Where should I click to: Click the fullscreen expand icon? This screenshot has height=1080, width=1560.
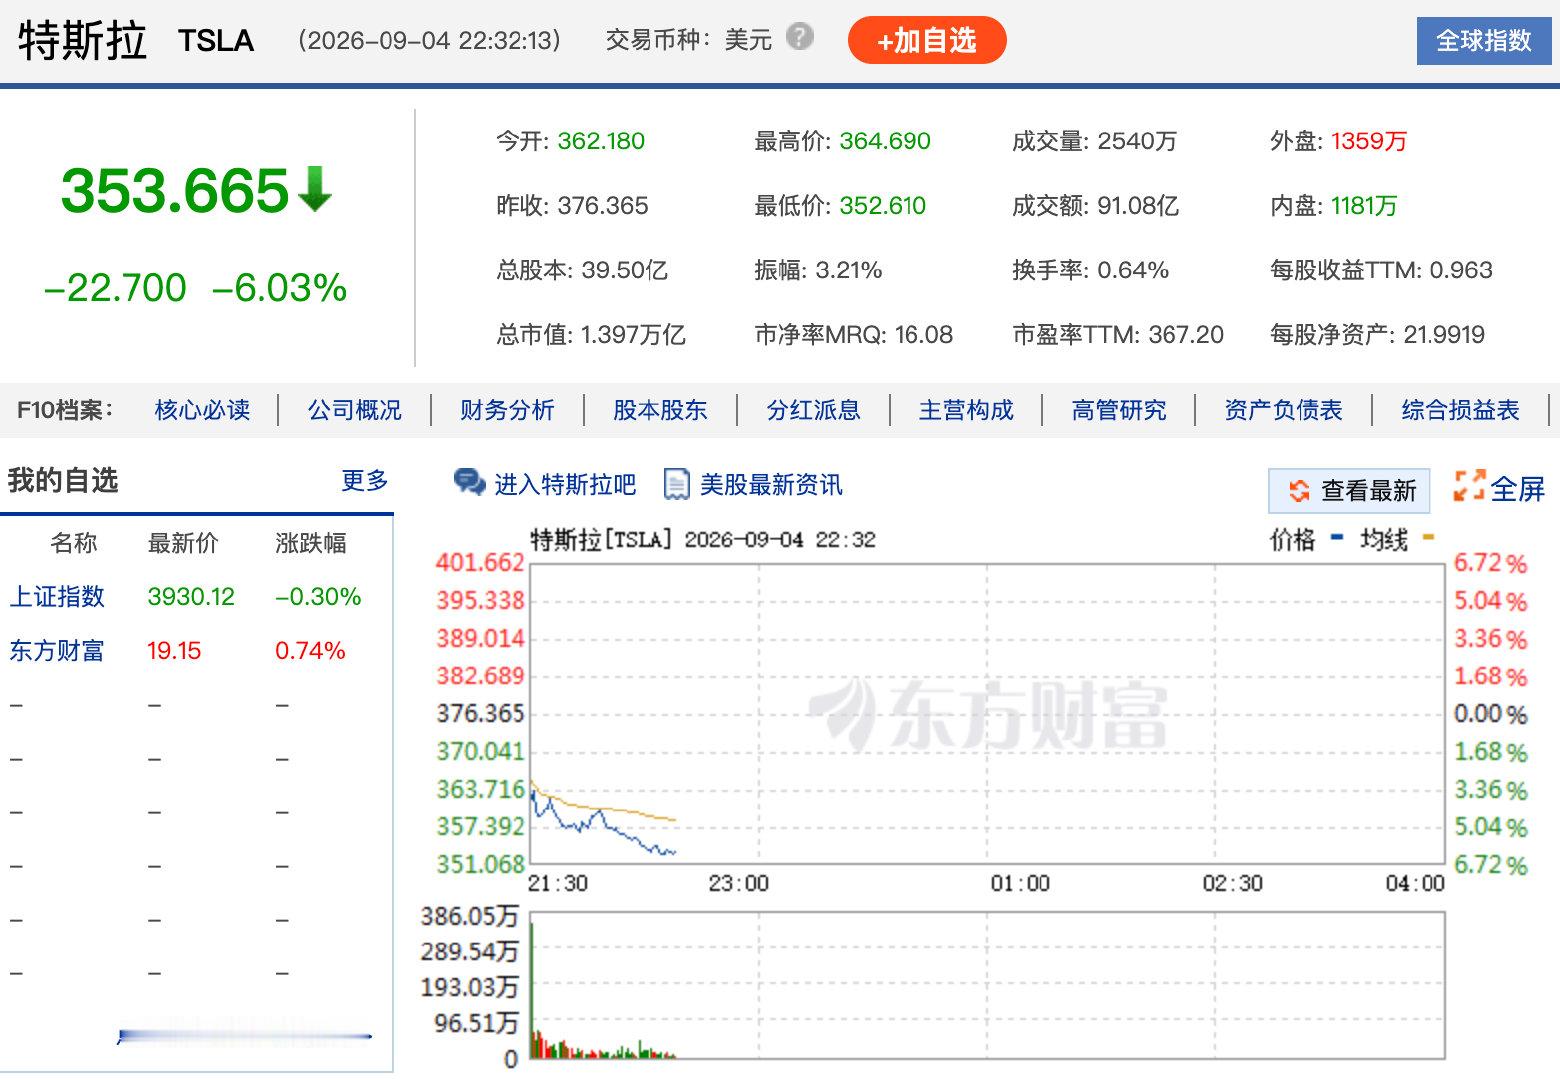pyautogui.click(x=1469, y=486)
